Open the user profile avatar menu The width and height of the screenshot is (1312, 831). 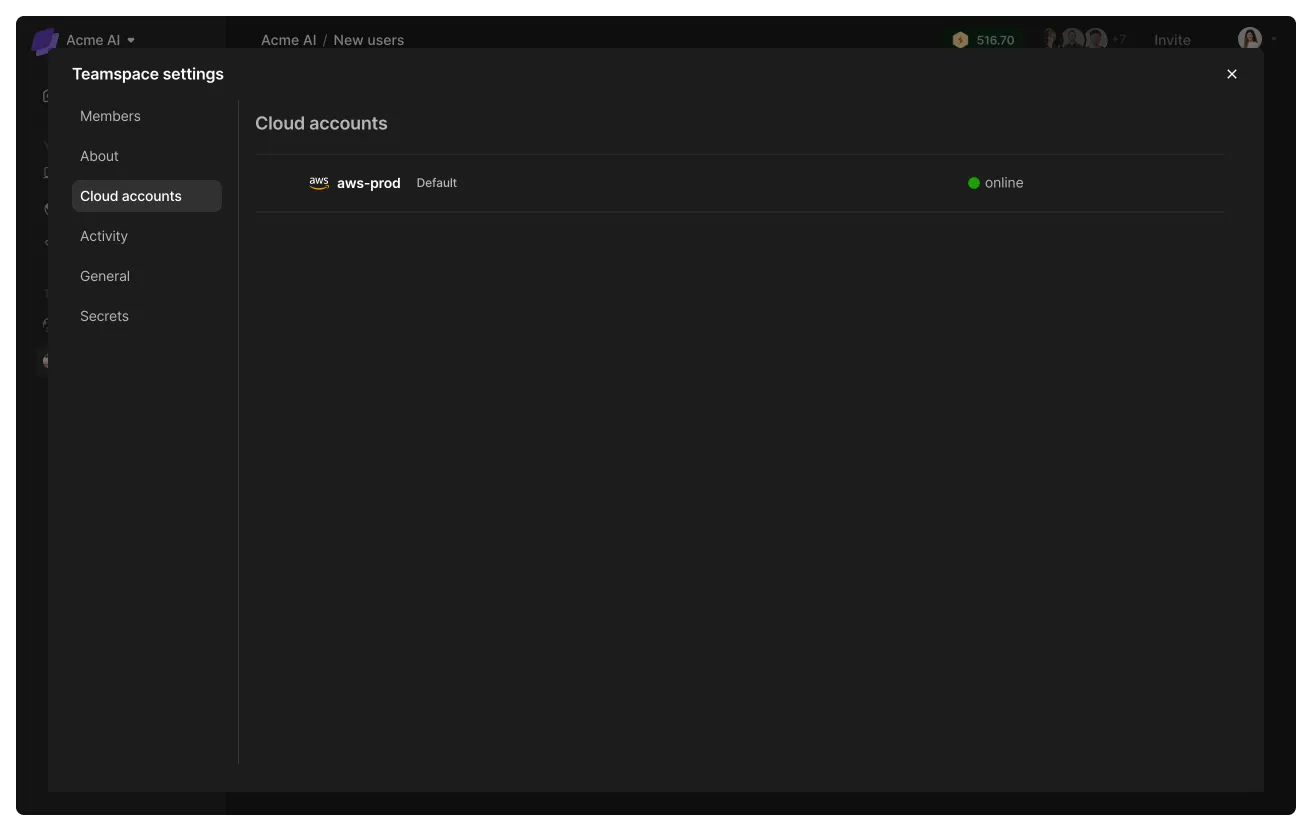point(1250,39)
